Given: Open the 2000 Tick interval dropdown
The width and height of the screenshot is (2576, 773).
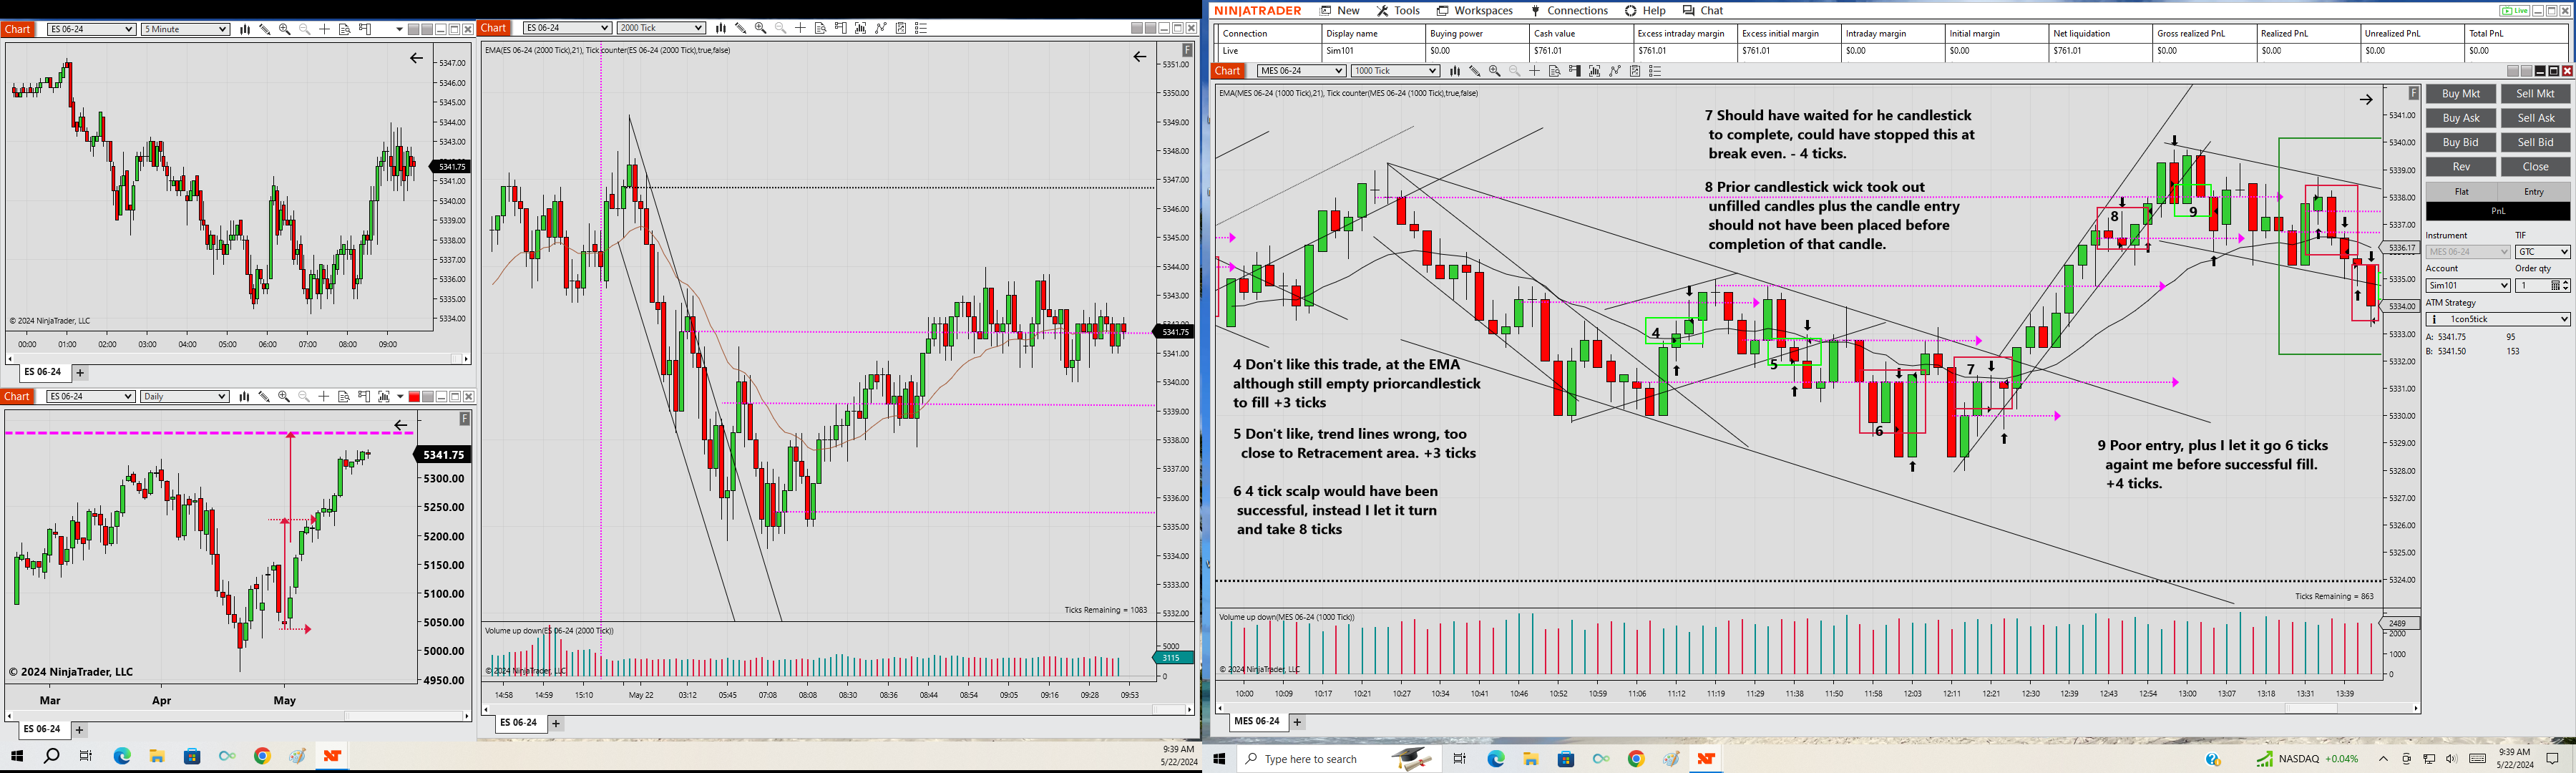Looking at the screenshot, I should [x=661, y=28].
